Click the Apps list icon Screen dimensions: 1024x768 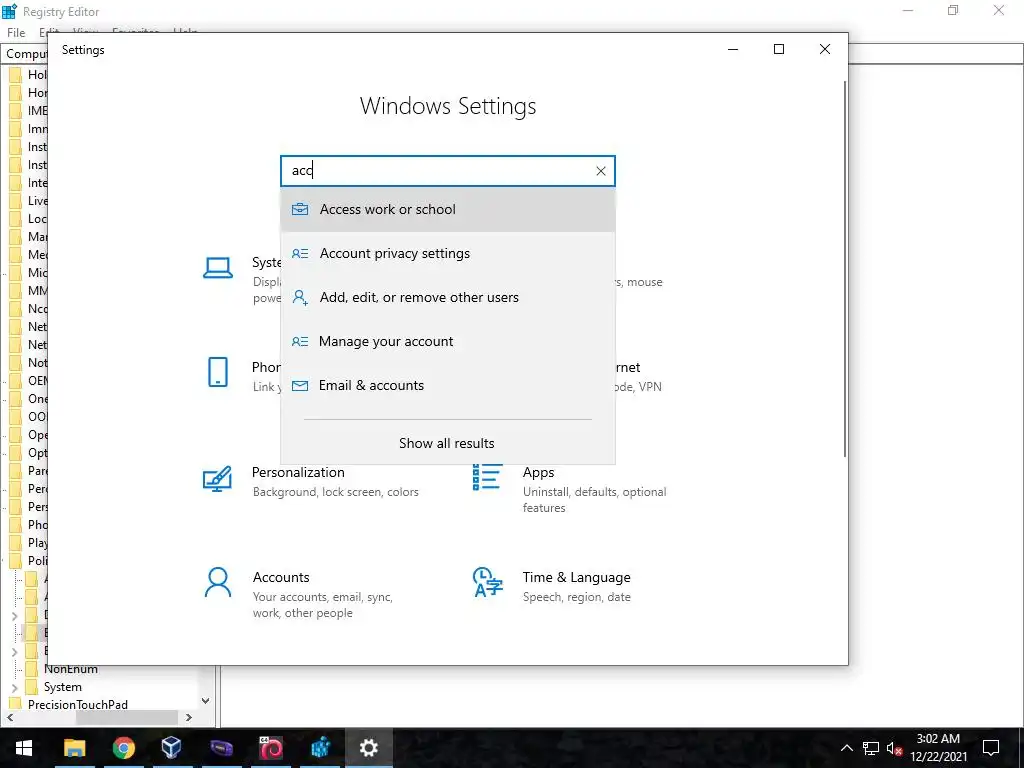(487, 477)
